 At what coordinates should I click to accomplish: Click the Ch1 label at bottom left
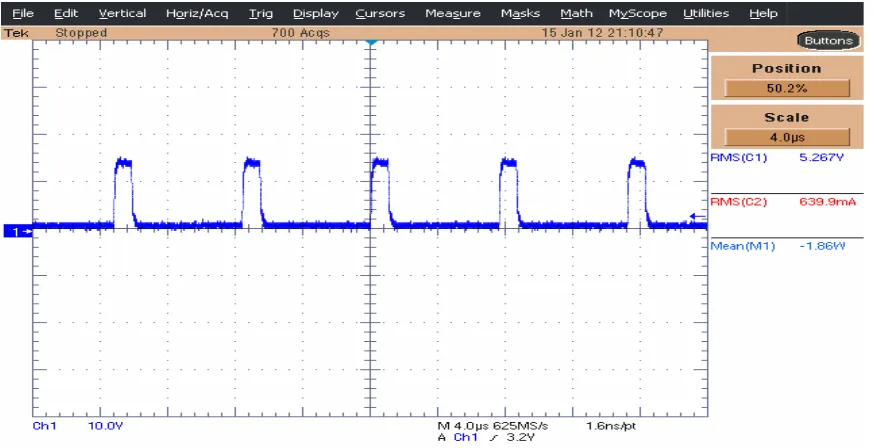(x=45, y=426)
